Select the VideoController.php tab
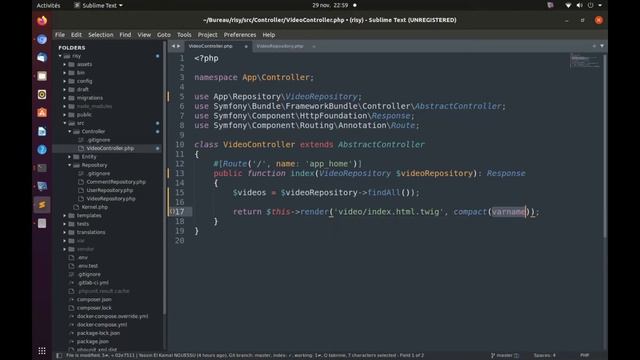The image size is (640, 360). (x=211, y=46)
